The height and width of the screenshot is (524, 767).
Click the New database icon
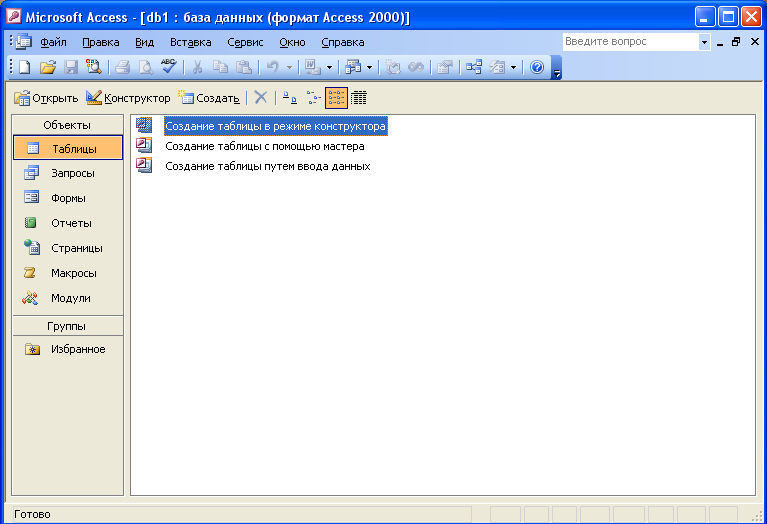(x=24, y=67)
